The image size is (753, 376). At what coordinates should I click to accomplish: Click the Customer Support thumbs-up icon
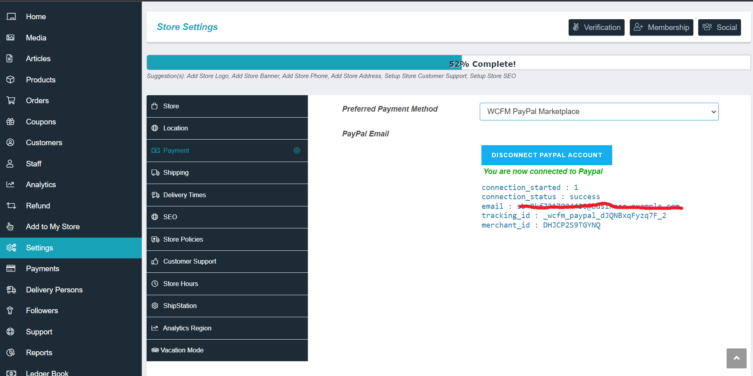point(155,262)
